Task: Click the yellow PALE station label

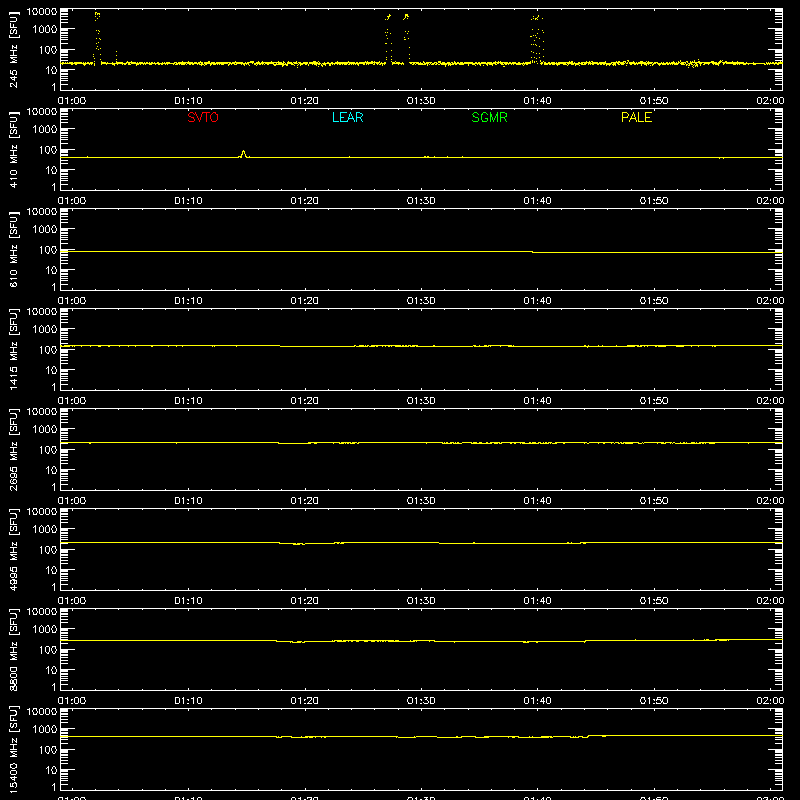Action: click(x=636, y=117)
